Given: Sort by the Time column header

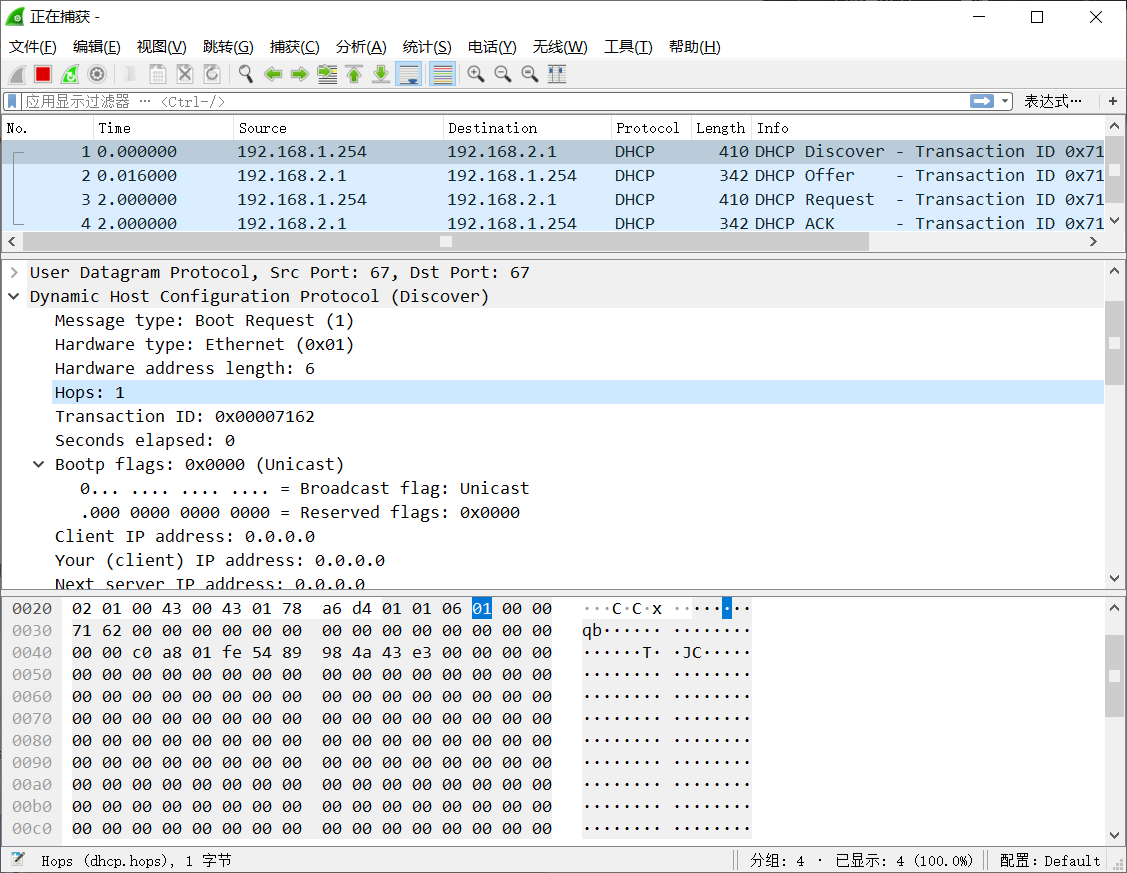Looking at the screenshot, I should [163, 128].
